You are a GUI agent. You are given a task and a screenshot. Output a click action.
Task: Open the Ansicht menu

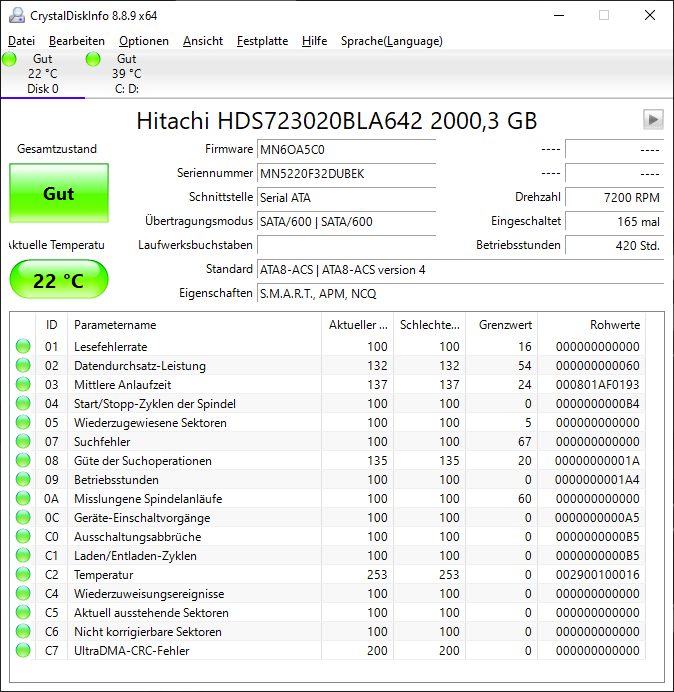point(203,41)
